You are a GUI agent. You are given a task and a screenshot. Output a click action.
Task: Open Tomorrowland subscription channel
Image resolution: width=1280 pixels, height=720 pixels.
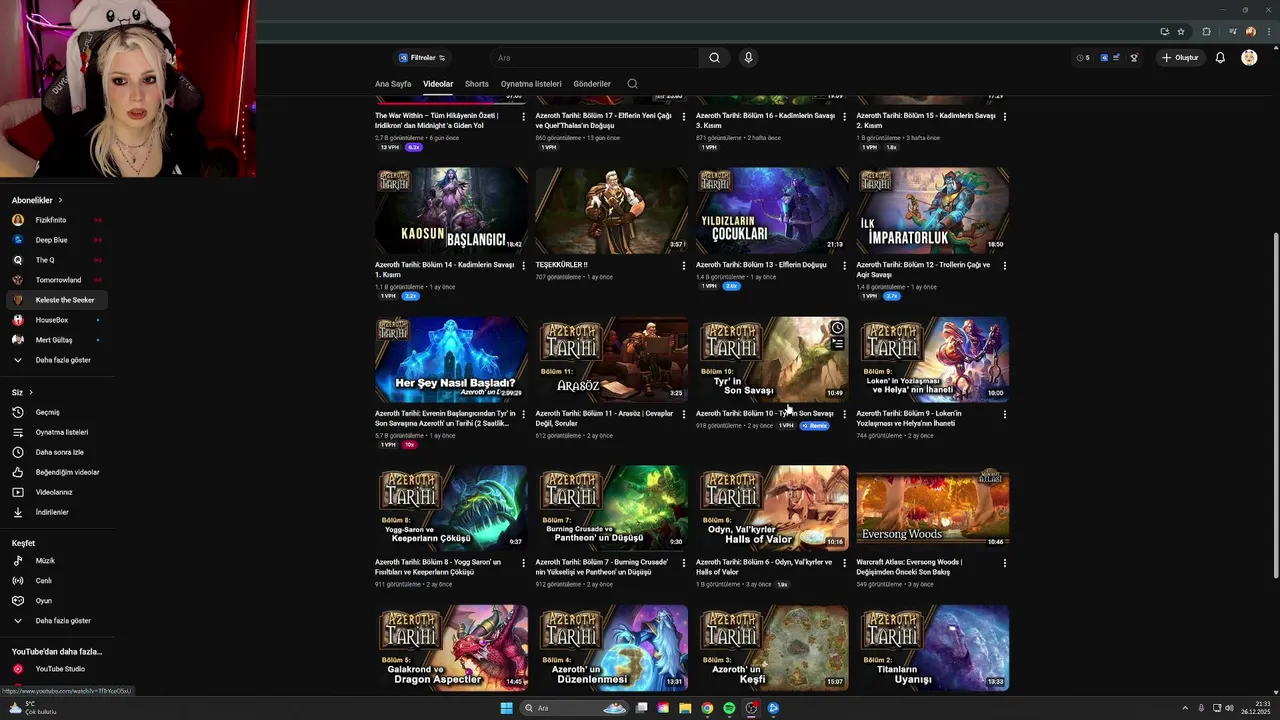pyautogui.click(x=57, y=280)
